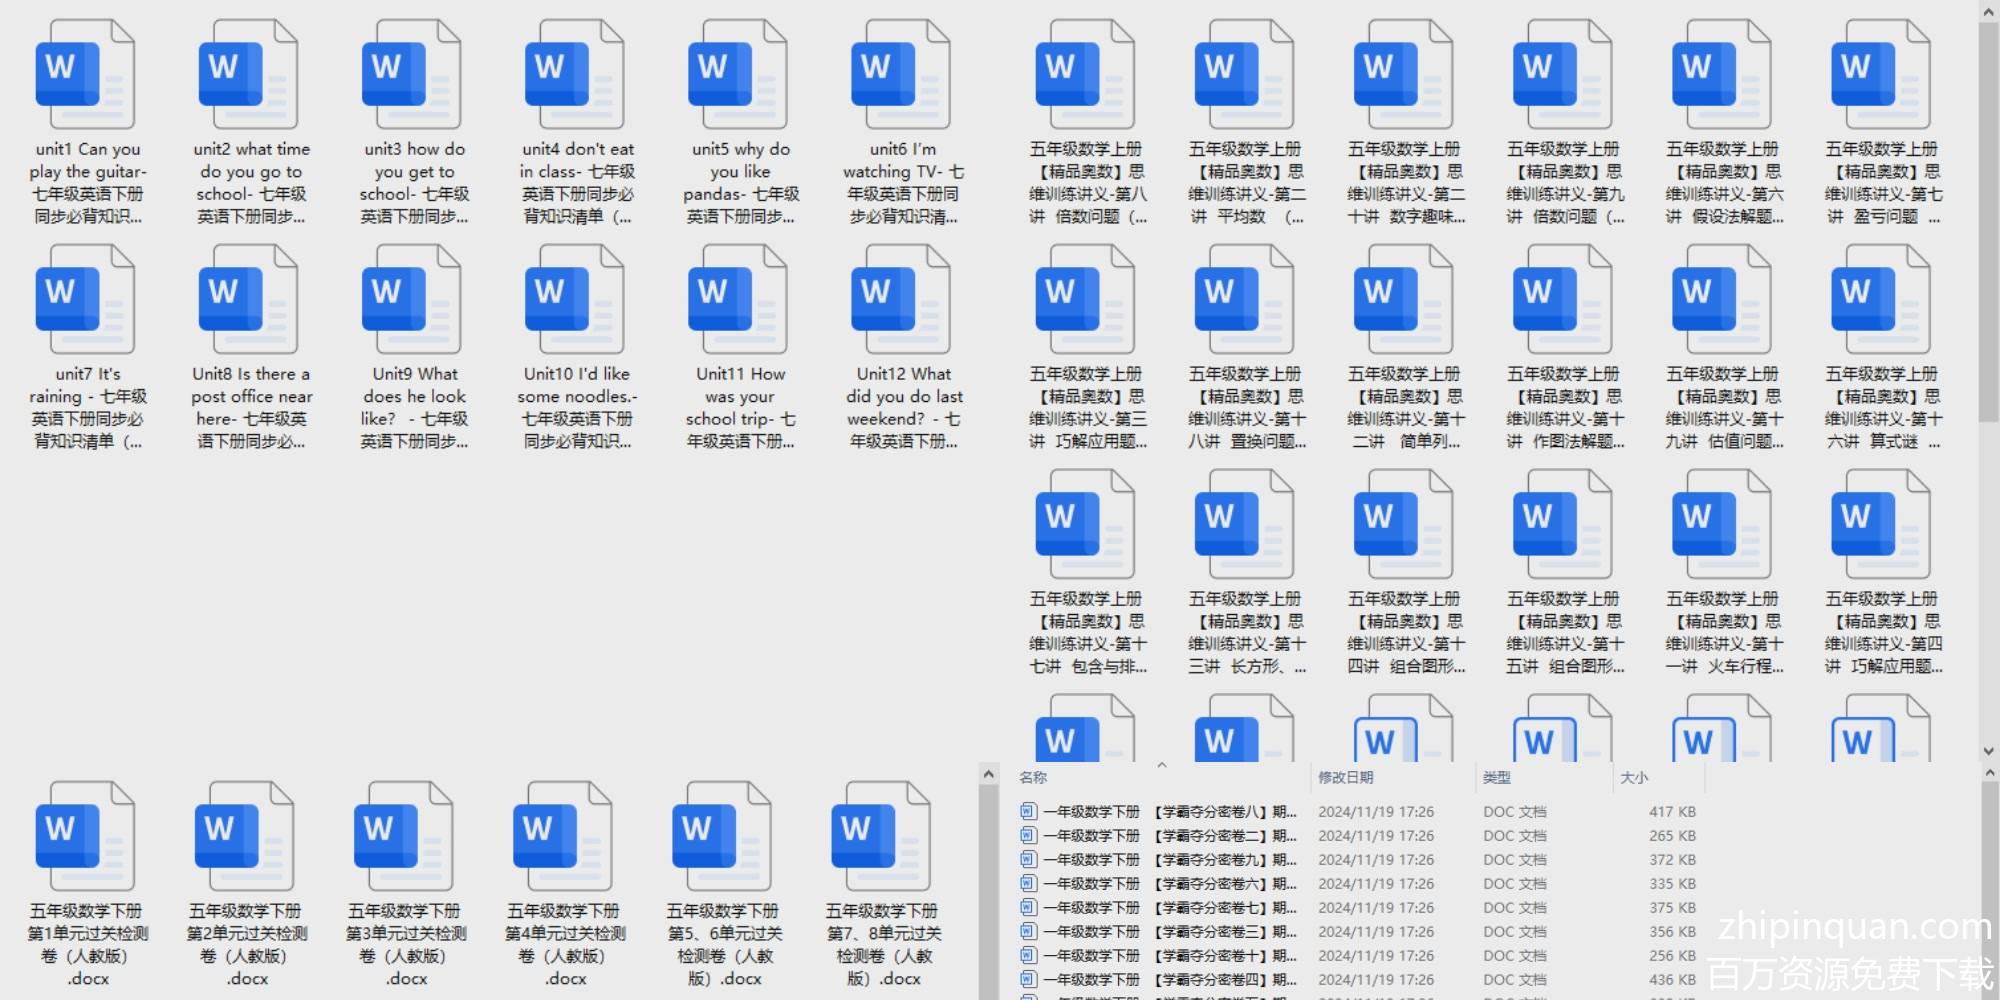Viewport: 2000px width, 1000px height.
Task: Click the small icon of the 学霸夺分密卷九 row
Action: coord(1028,859)
